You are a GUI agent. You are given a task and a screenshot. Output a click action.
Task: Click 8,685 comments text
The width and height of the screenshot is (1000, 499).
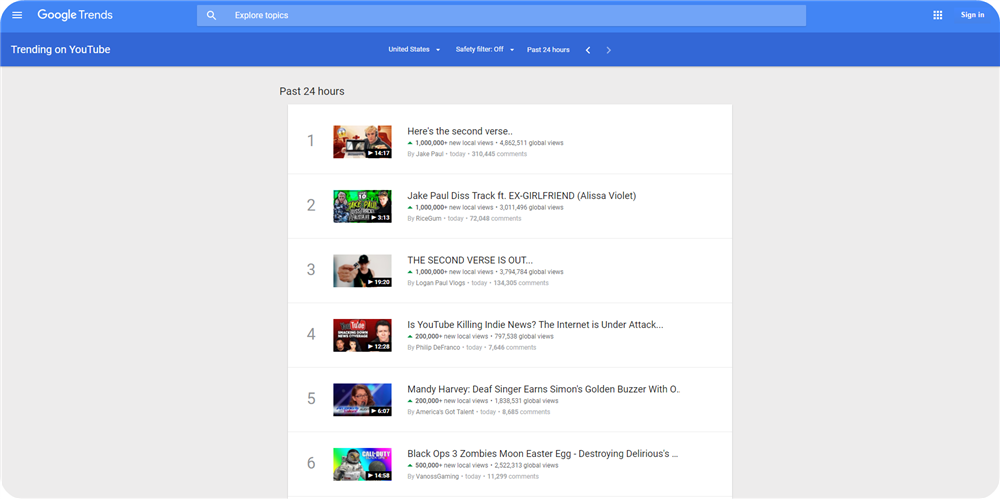point(526,412)
